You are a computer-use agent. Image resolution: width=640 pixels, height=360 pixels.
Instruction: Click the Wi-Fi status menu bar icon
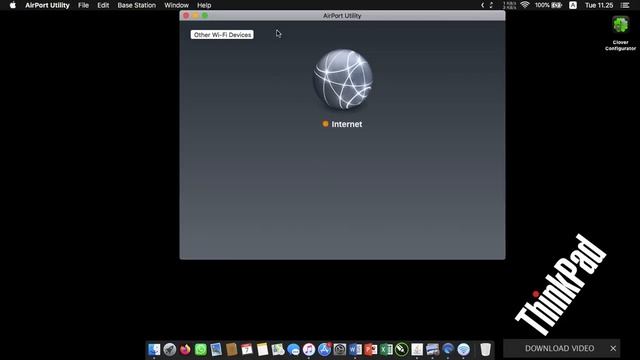[525, 5]
